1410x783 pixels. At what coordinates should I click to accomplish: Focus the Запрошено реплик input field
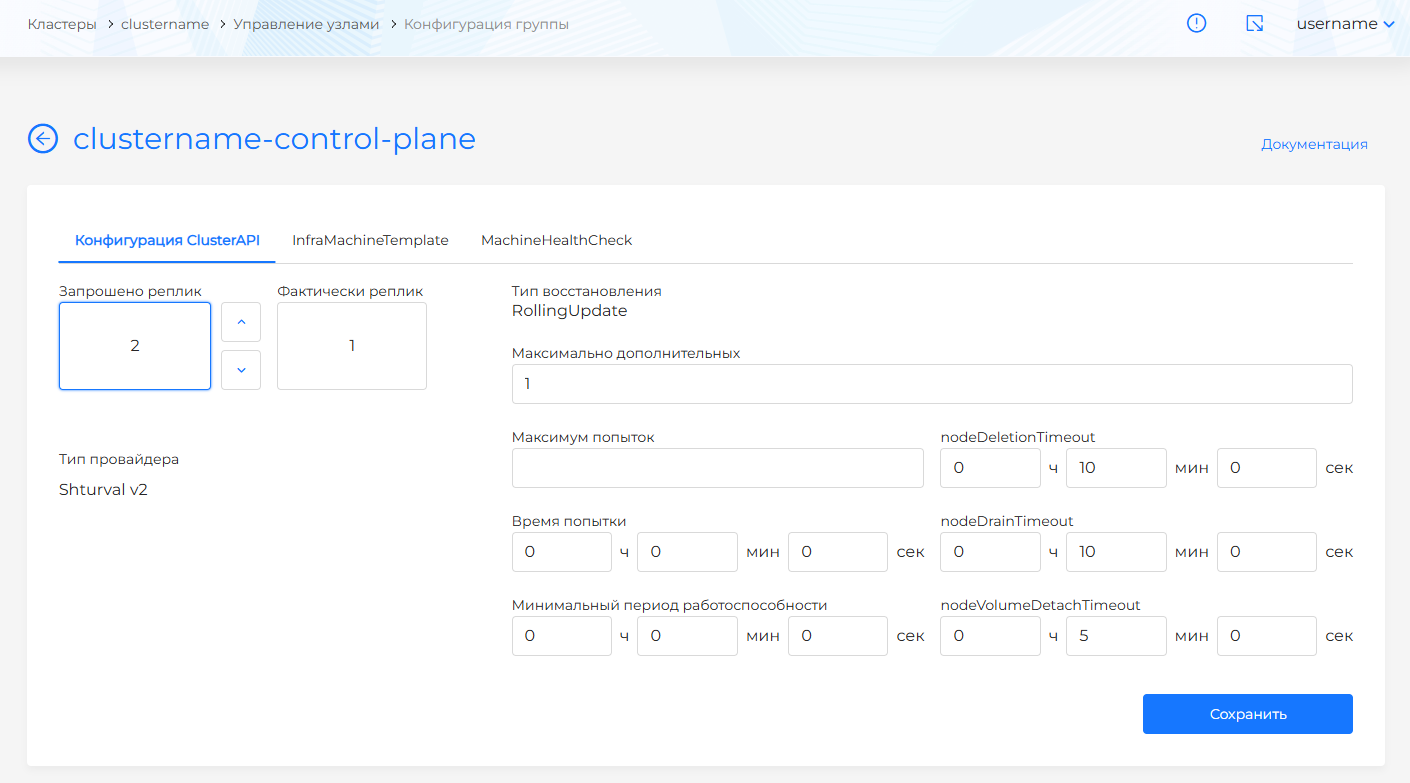(x=135, y=346)
